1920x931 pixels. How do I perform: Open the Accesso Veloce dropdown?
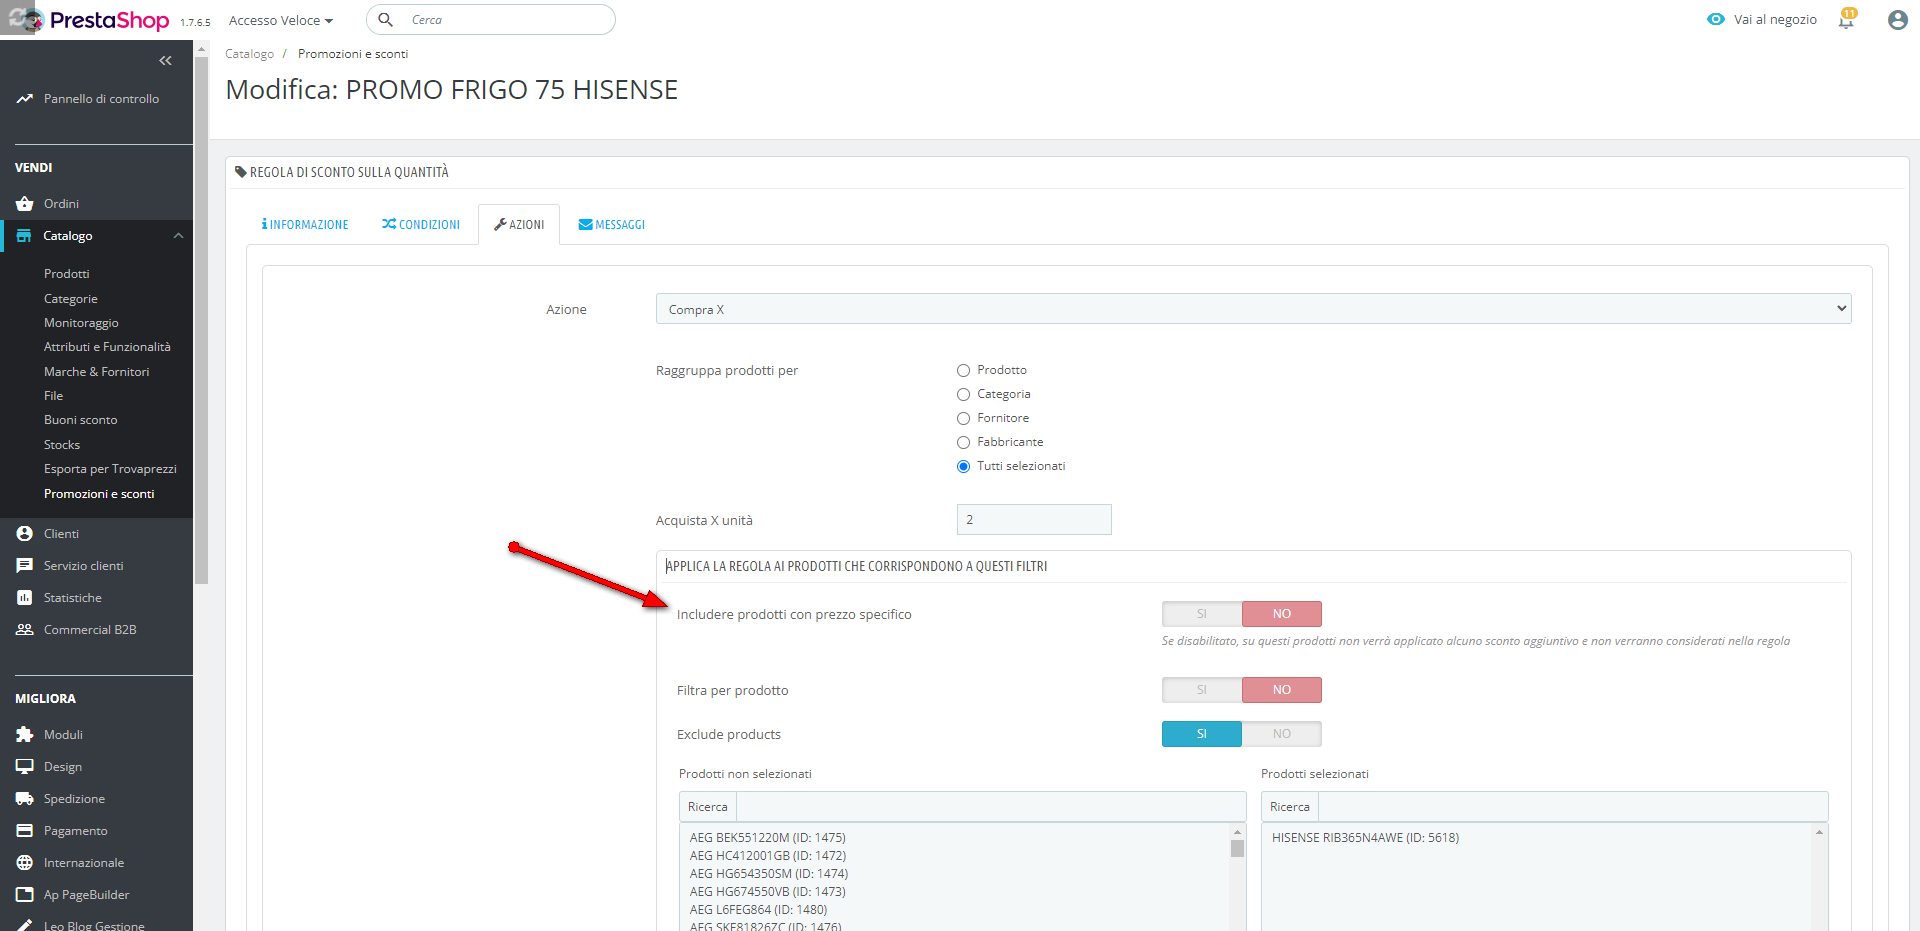[281, 20]
